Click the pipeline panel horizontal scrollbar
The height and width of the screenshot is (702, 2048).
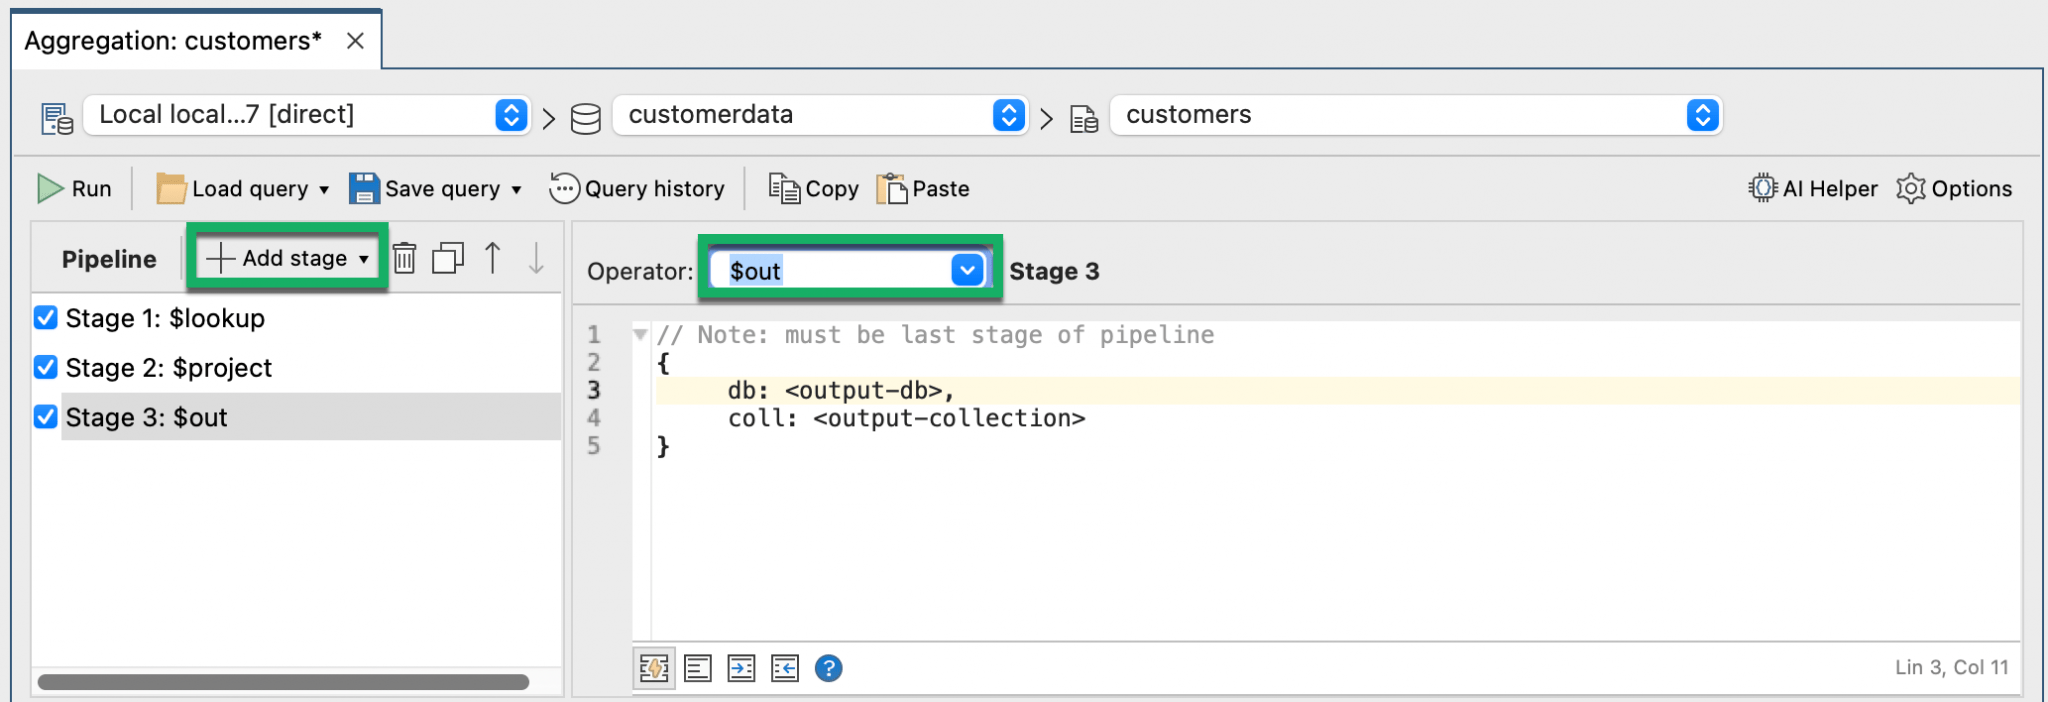[283, 682]
